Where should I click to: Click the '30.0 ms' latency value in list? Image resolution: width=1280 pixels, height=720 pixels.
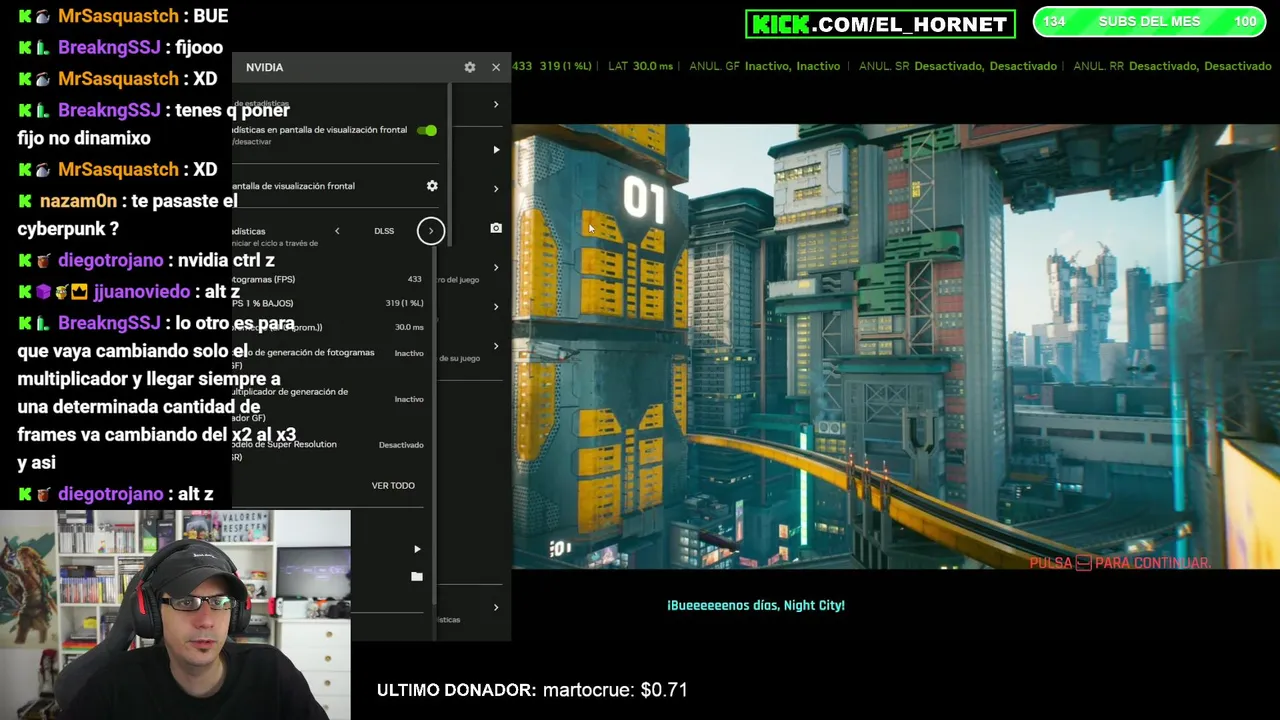(x=409, y=327)
